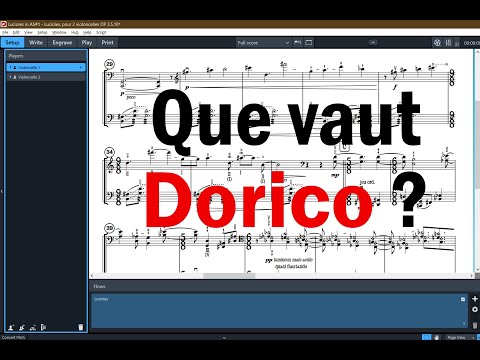Viewport: 480px width, 360px height.
Task: Switch to Setup mode tab
Action: coord(12,43)
